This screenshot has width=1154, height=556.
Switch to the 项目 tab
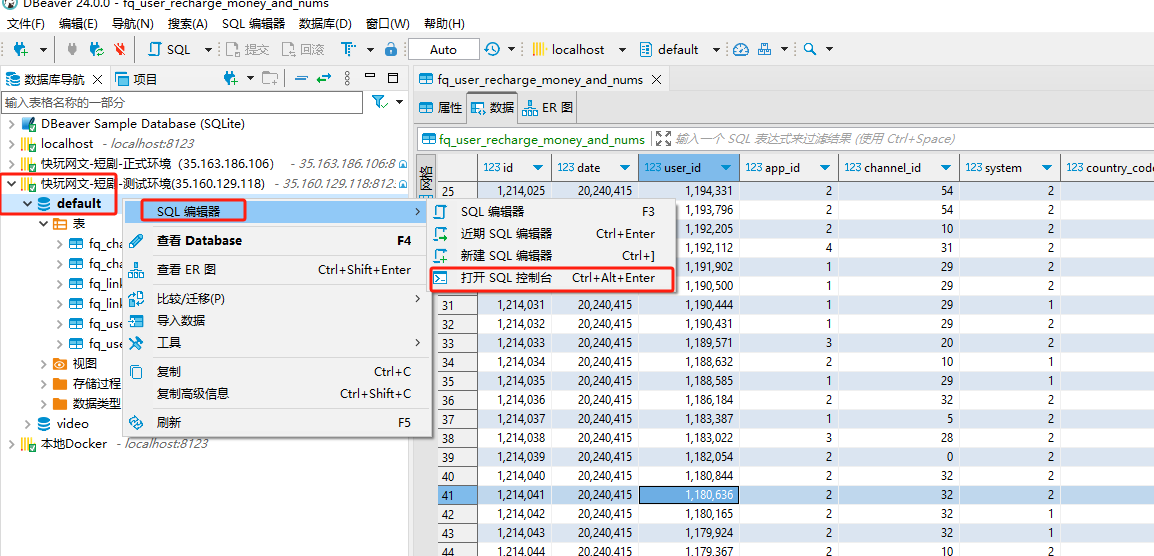[138, 79]
